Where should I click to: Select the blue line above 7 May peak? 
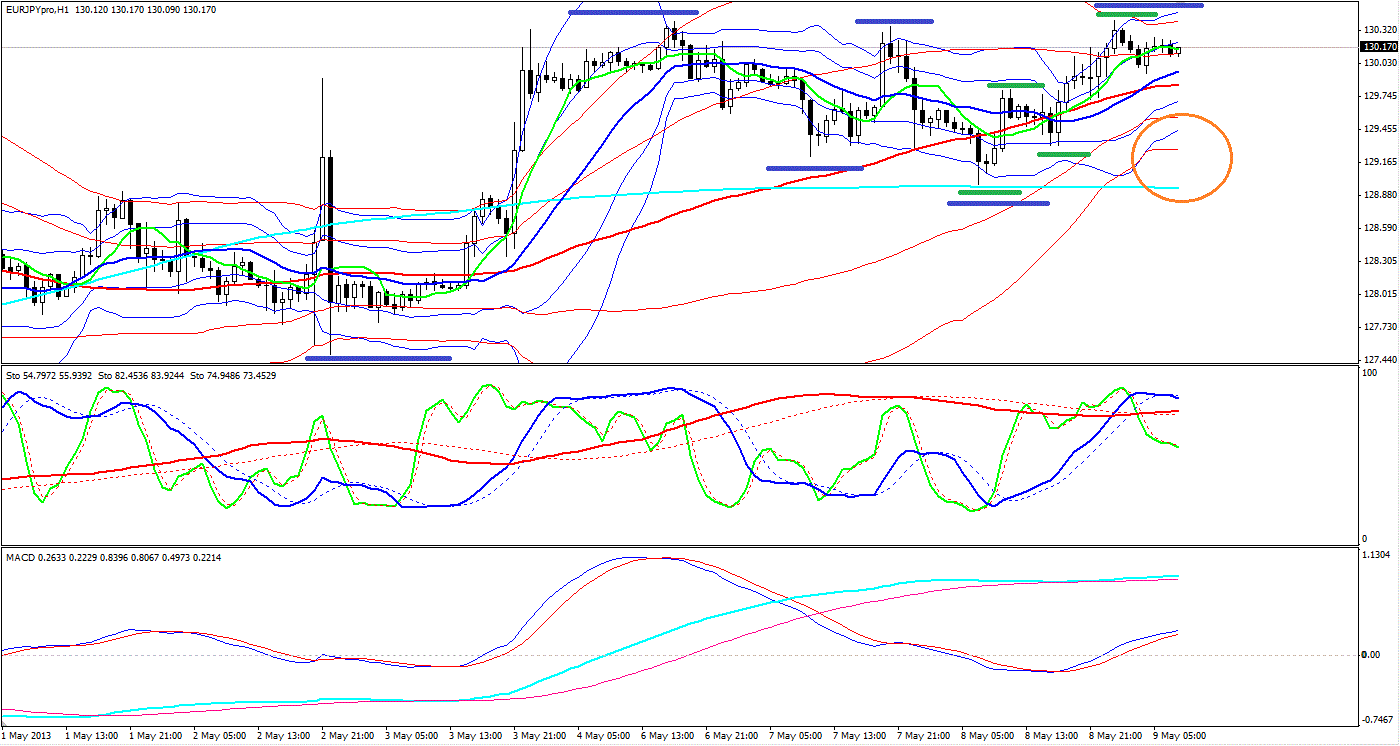coord(894,20)
